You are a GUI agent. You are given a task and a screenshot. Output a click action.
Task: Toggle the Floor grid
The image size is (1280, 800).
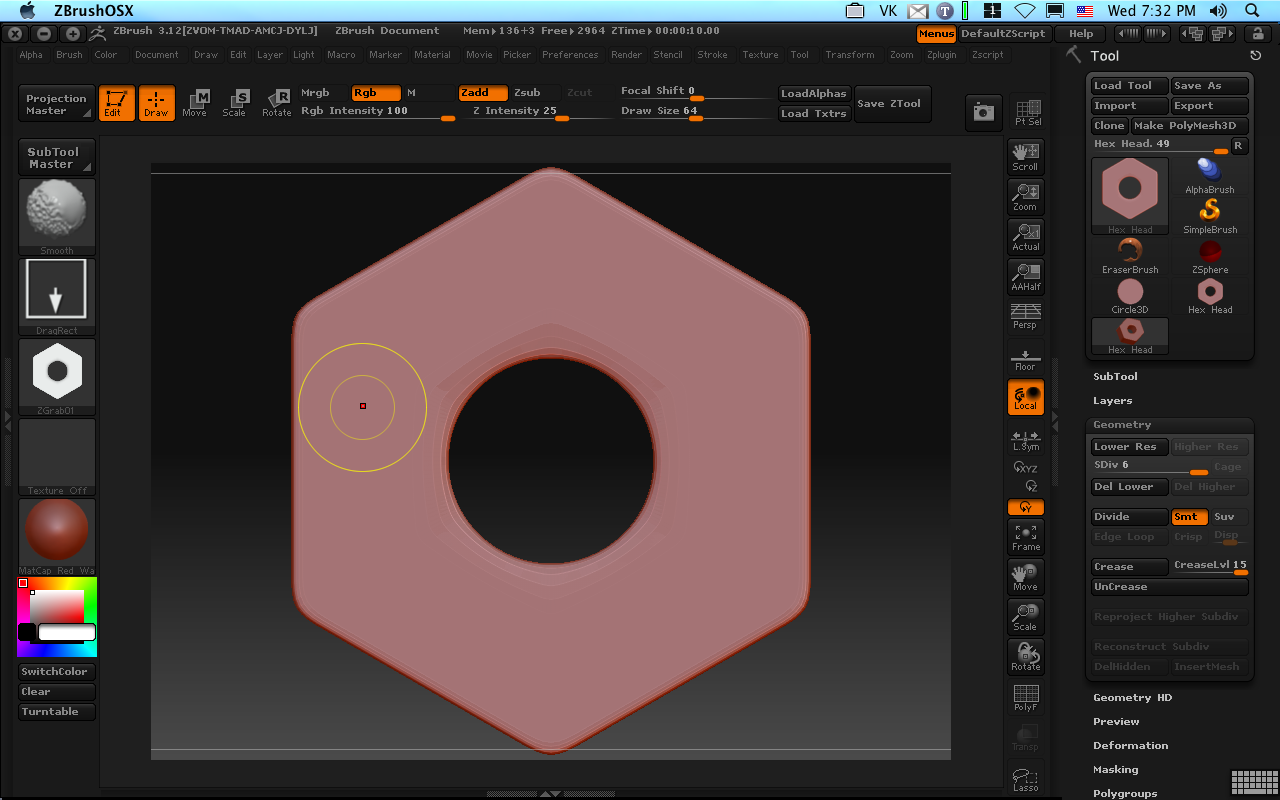(1025, 359)
